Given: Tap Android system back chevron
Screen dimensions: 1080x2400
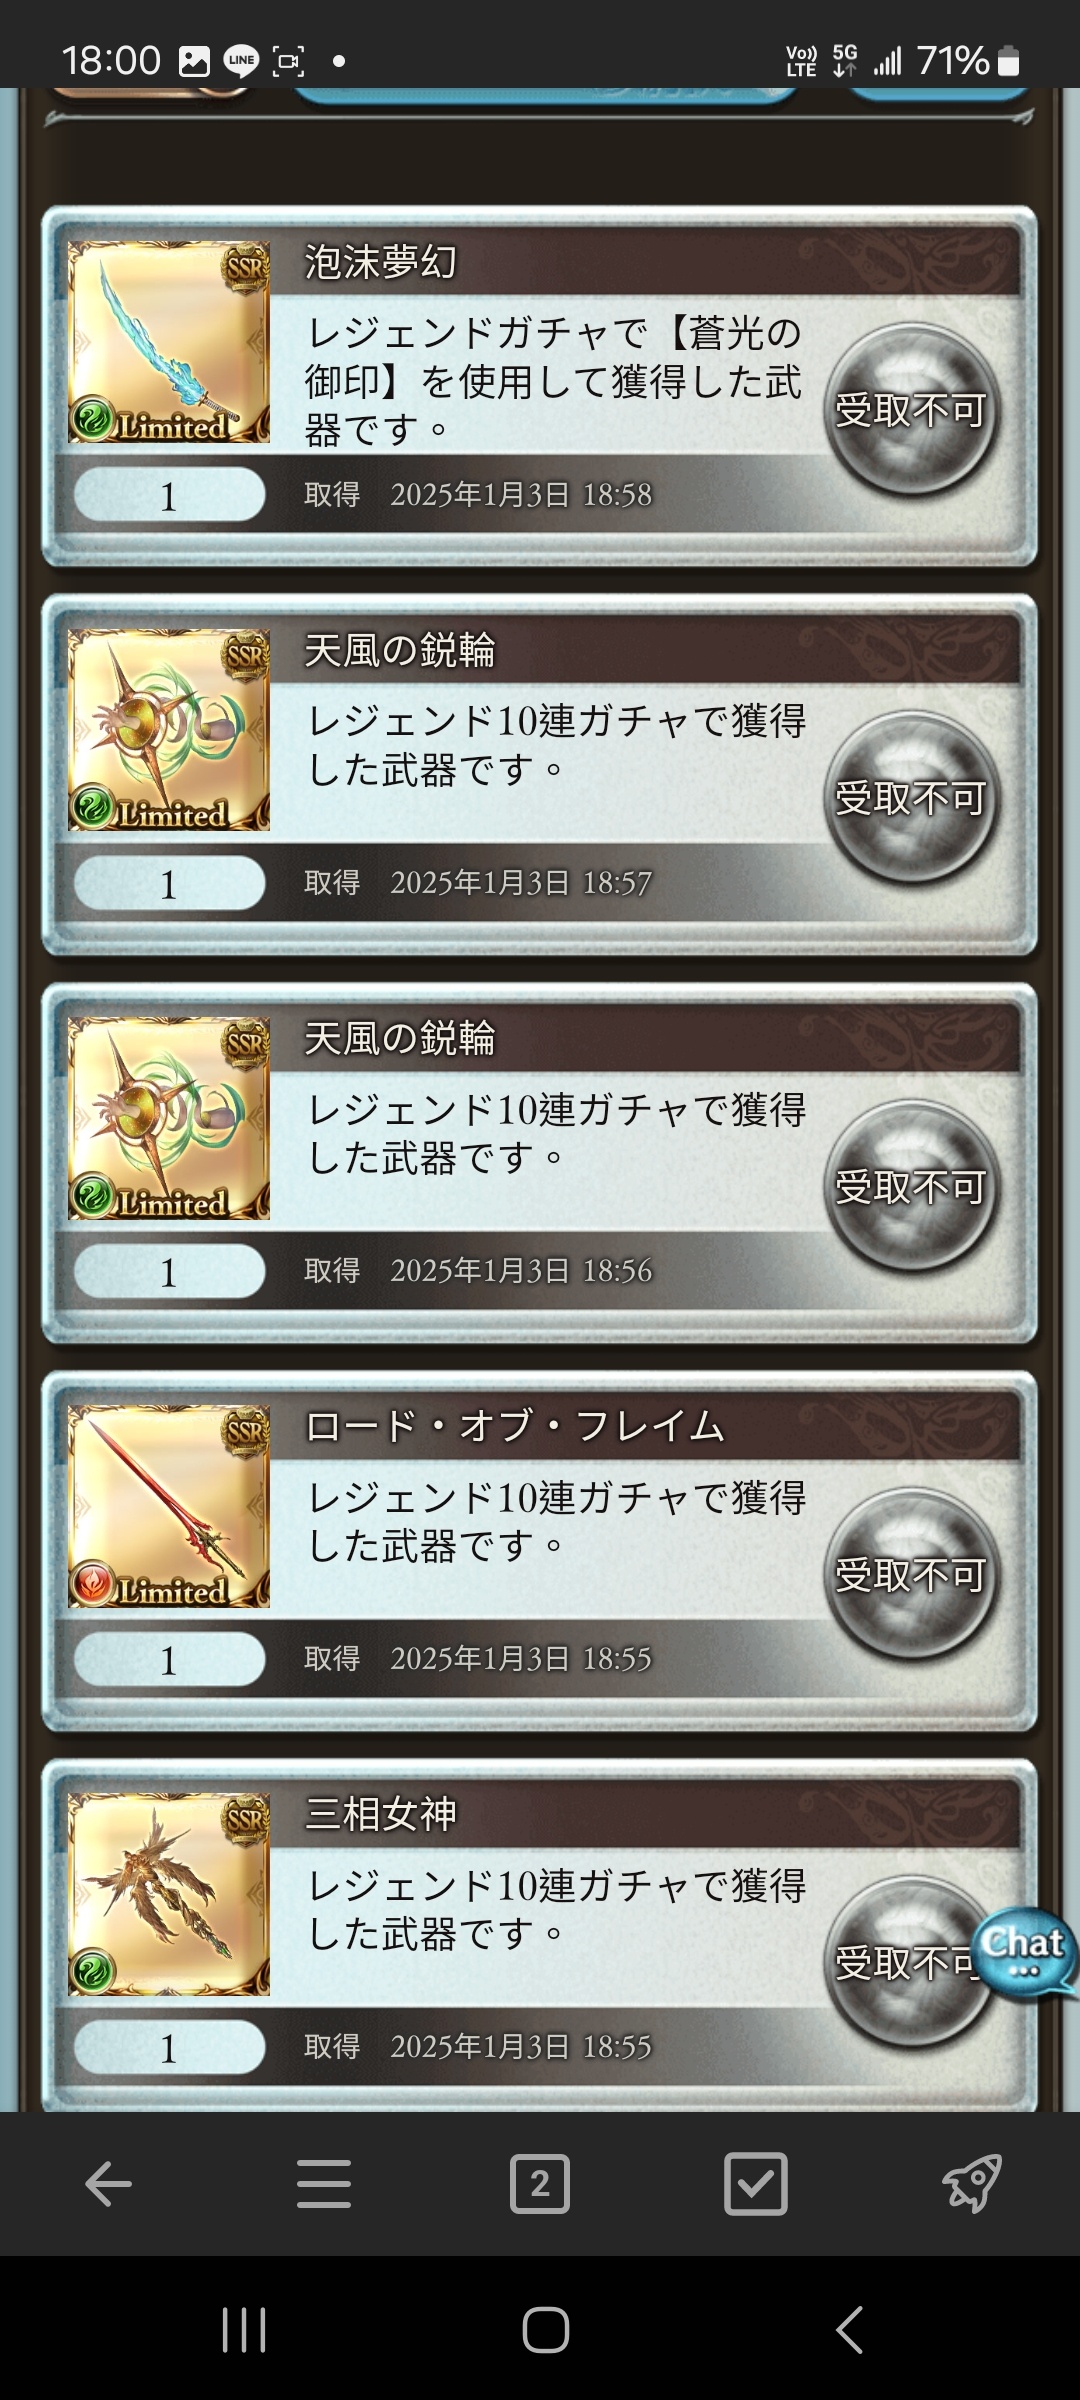Looking at the screenshot, I should pyautogui.click(x=849, y=2330).
